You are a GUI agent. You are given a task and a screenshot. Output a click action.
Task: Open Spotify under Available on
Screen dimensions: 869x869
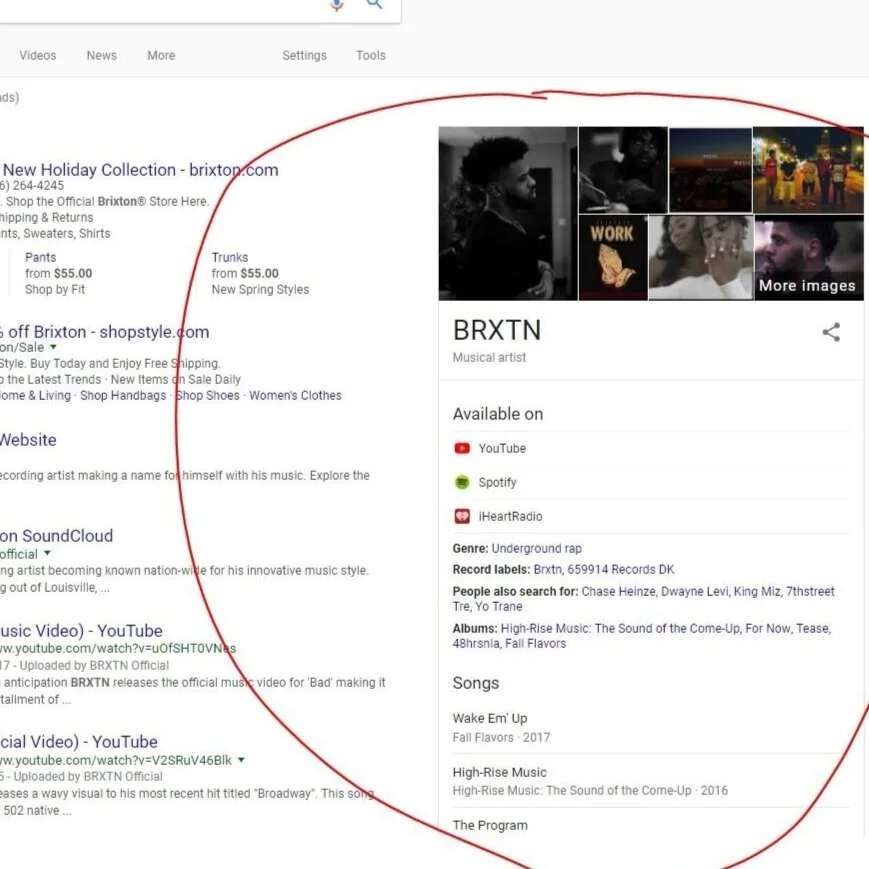[497, 482]
